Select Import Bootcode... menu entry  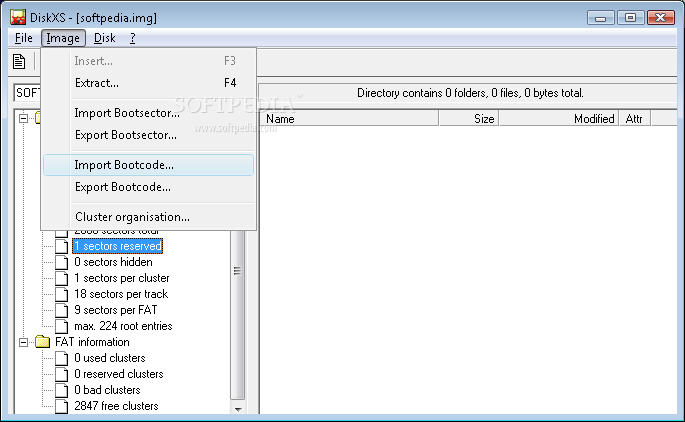click(x=149, y=165)
